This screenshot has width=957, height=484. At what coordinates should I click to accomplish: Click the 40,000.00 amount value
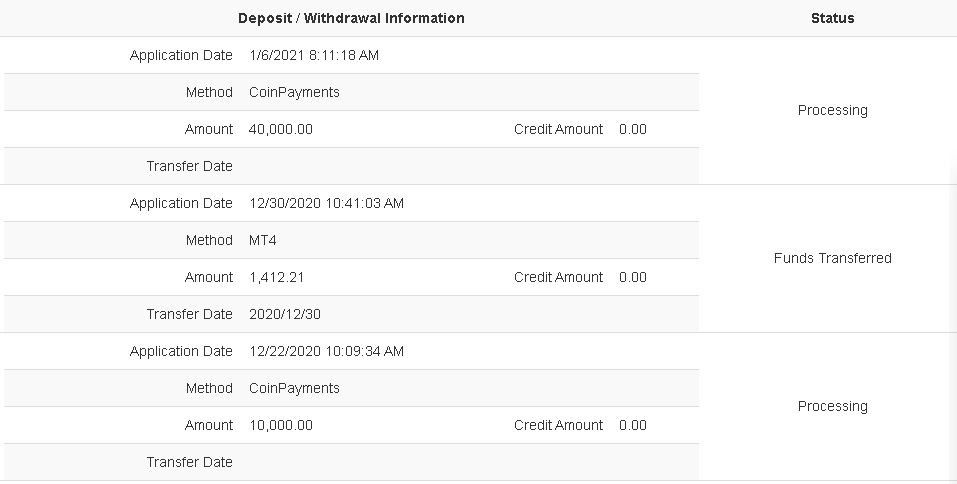point(281,129)
